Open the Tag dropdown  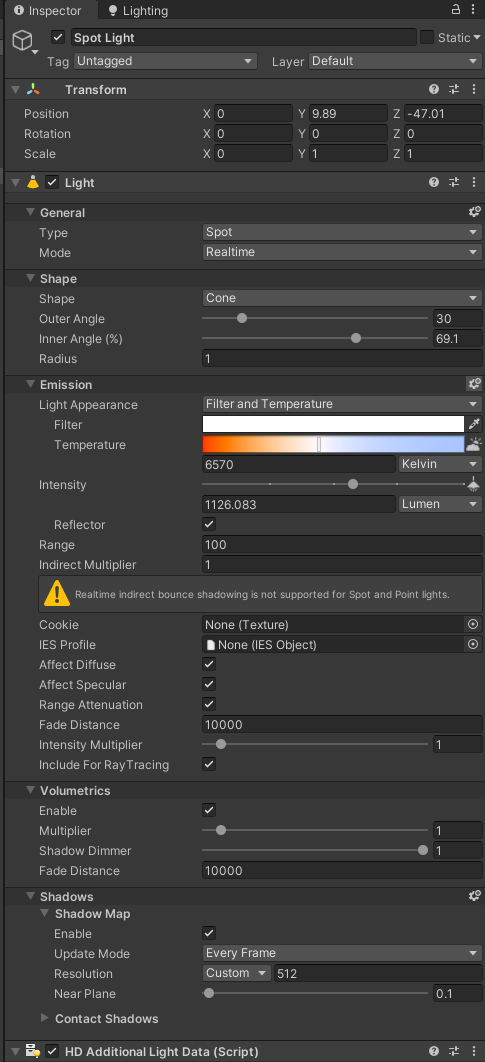(x=165, y=61)
